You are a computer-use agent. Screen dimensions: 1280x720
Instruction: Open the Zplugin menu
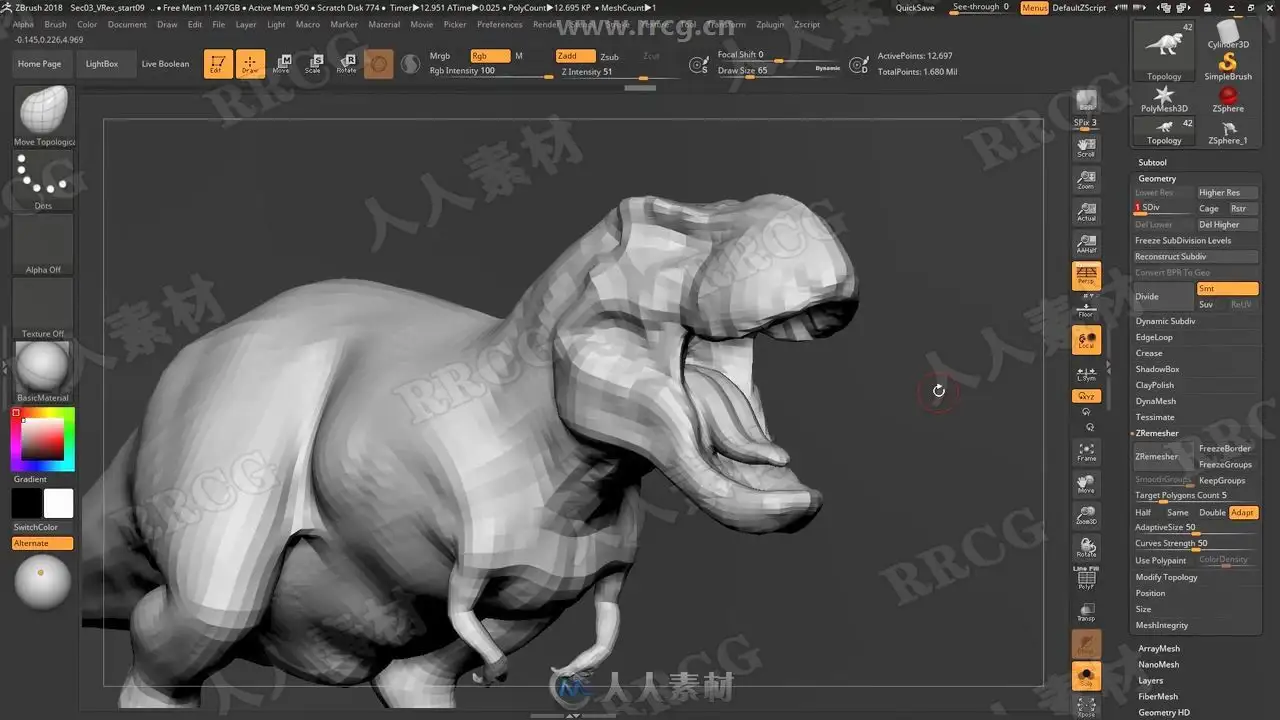pyautogui.click(x=770, y=24)
